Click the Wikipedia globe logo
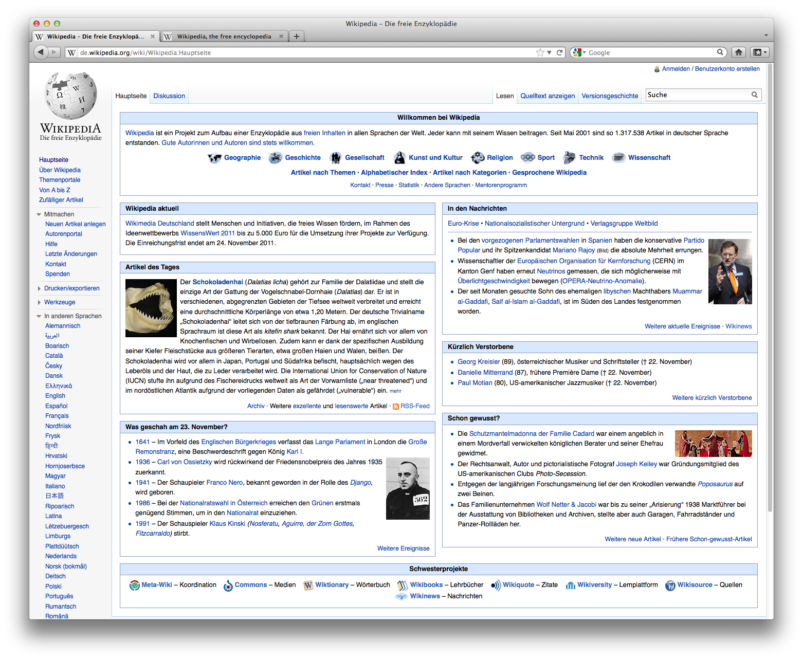Screen dimensions: 803x660 [x=71, y=95]
